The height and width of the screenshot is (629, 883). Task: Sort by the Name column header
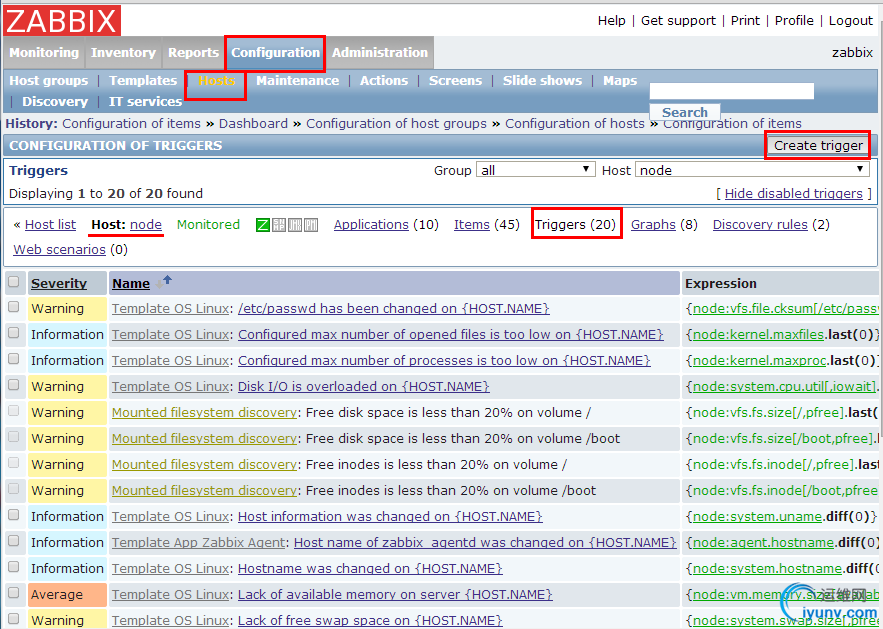click(x=131, y=283)
